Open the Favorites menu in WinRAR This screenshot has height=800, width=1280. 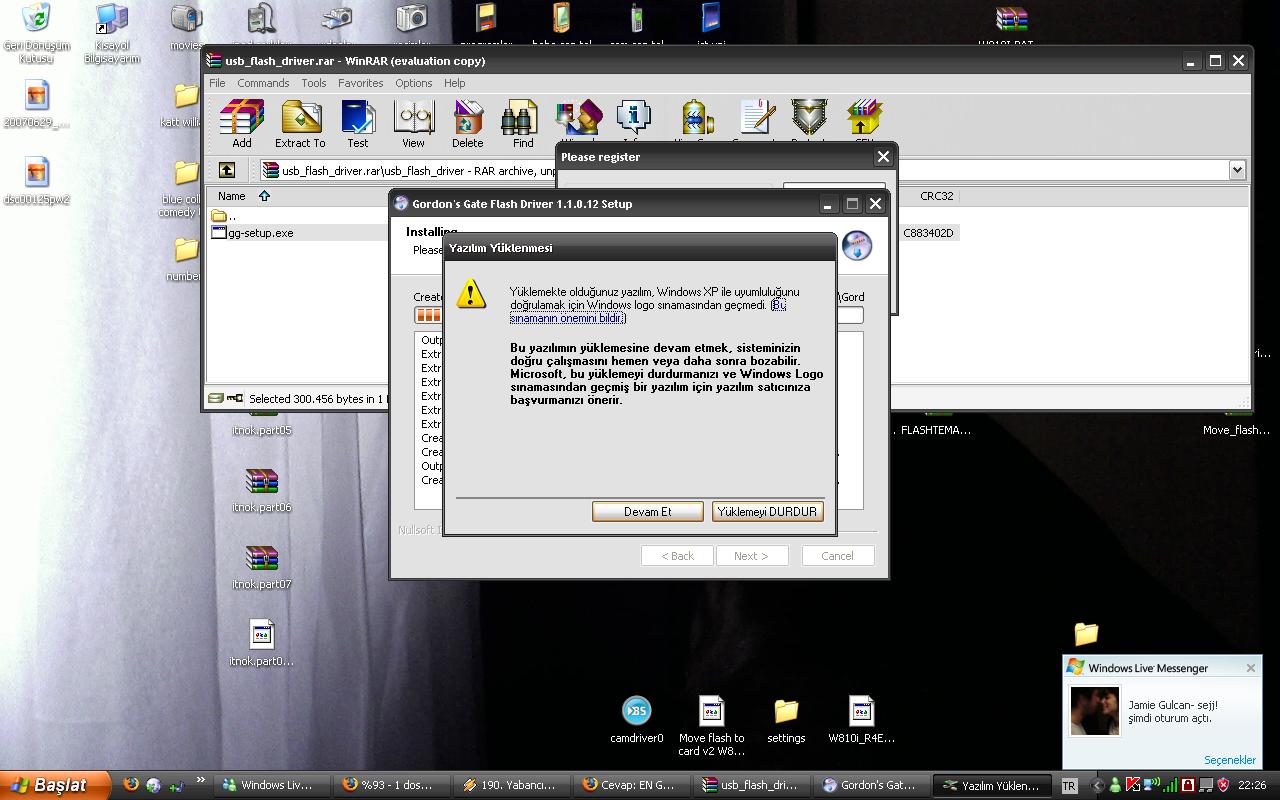pyautogui.click(x=360, y=83)
